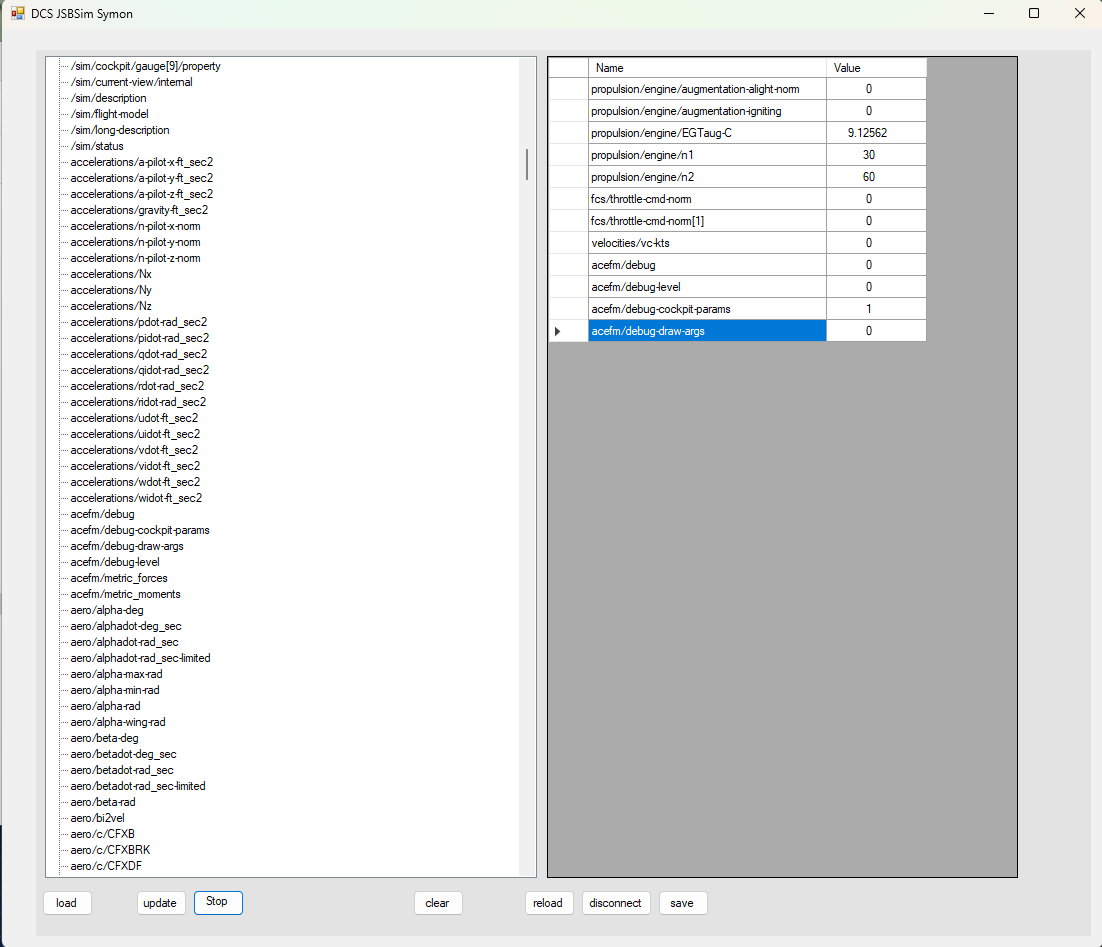Select aero/alphadot-rad_sec-limited tree node
Viewport: 1102px width, 947px height.
[x=140, y=658]
